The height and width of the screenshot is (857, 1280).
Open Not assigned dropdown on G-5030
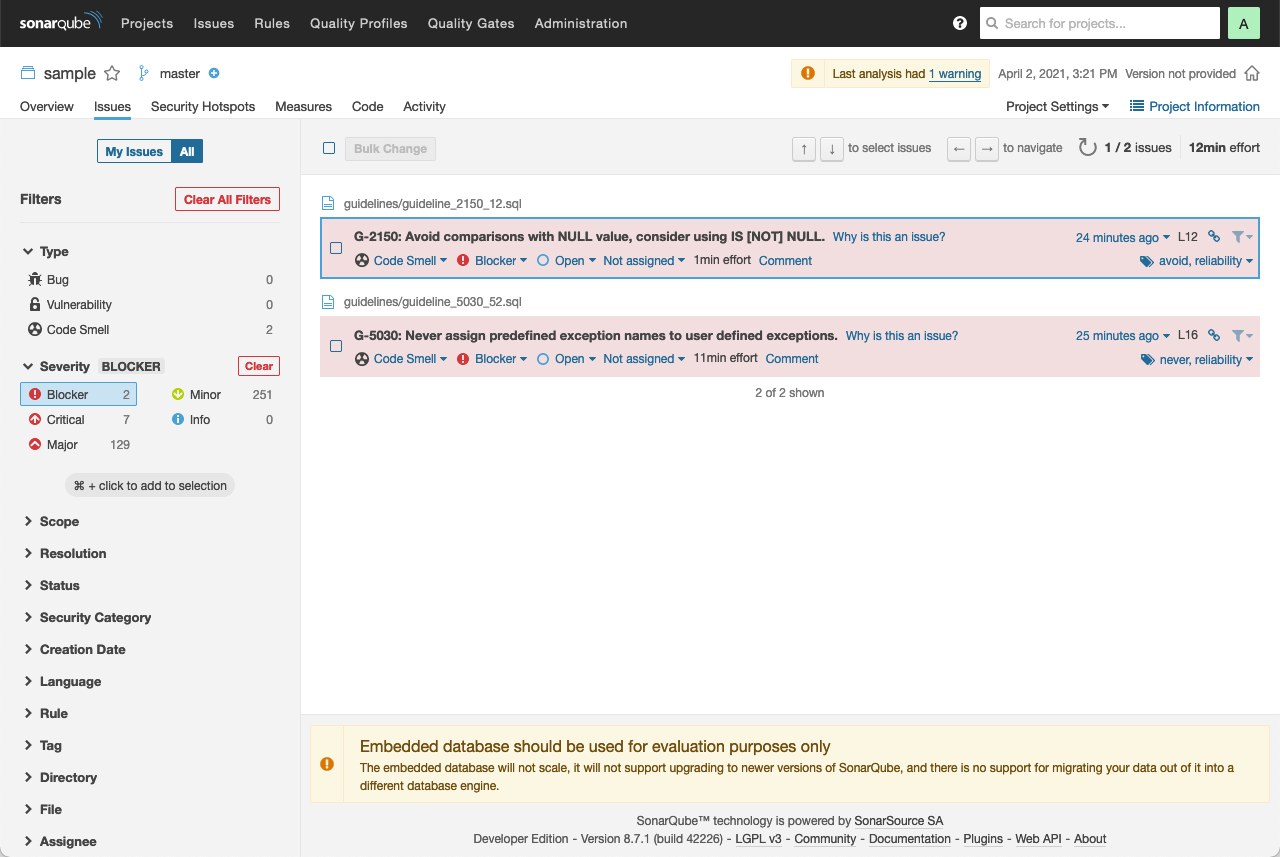click(644, 359)
